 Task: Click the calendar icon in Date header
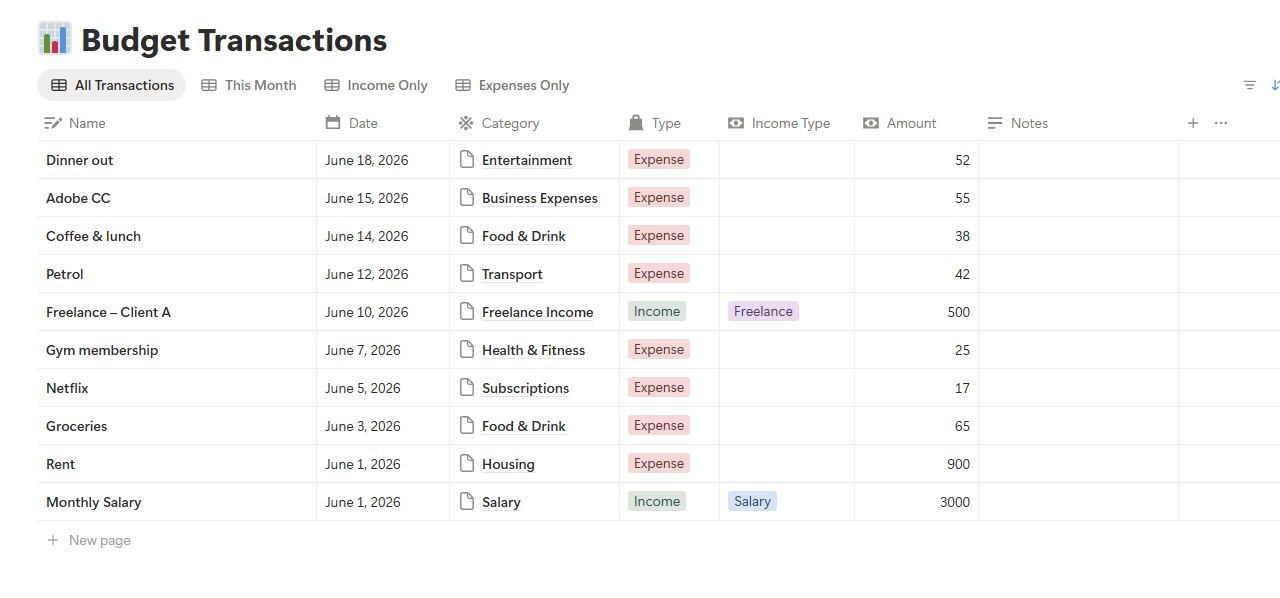tap(333, 123)
